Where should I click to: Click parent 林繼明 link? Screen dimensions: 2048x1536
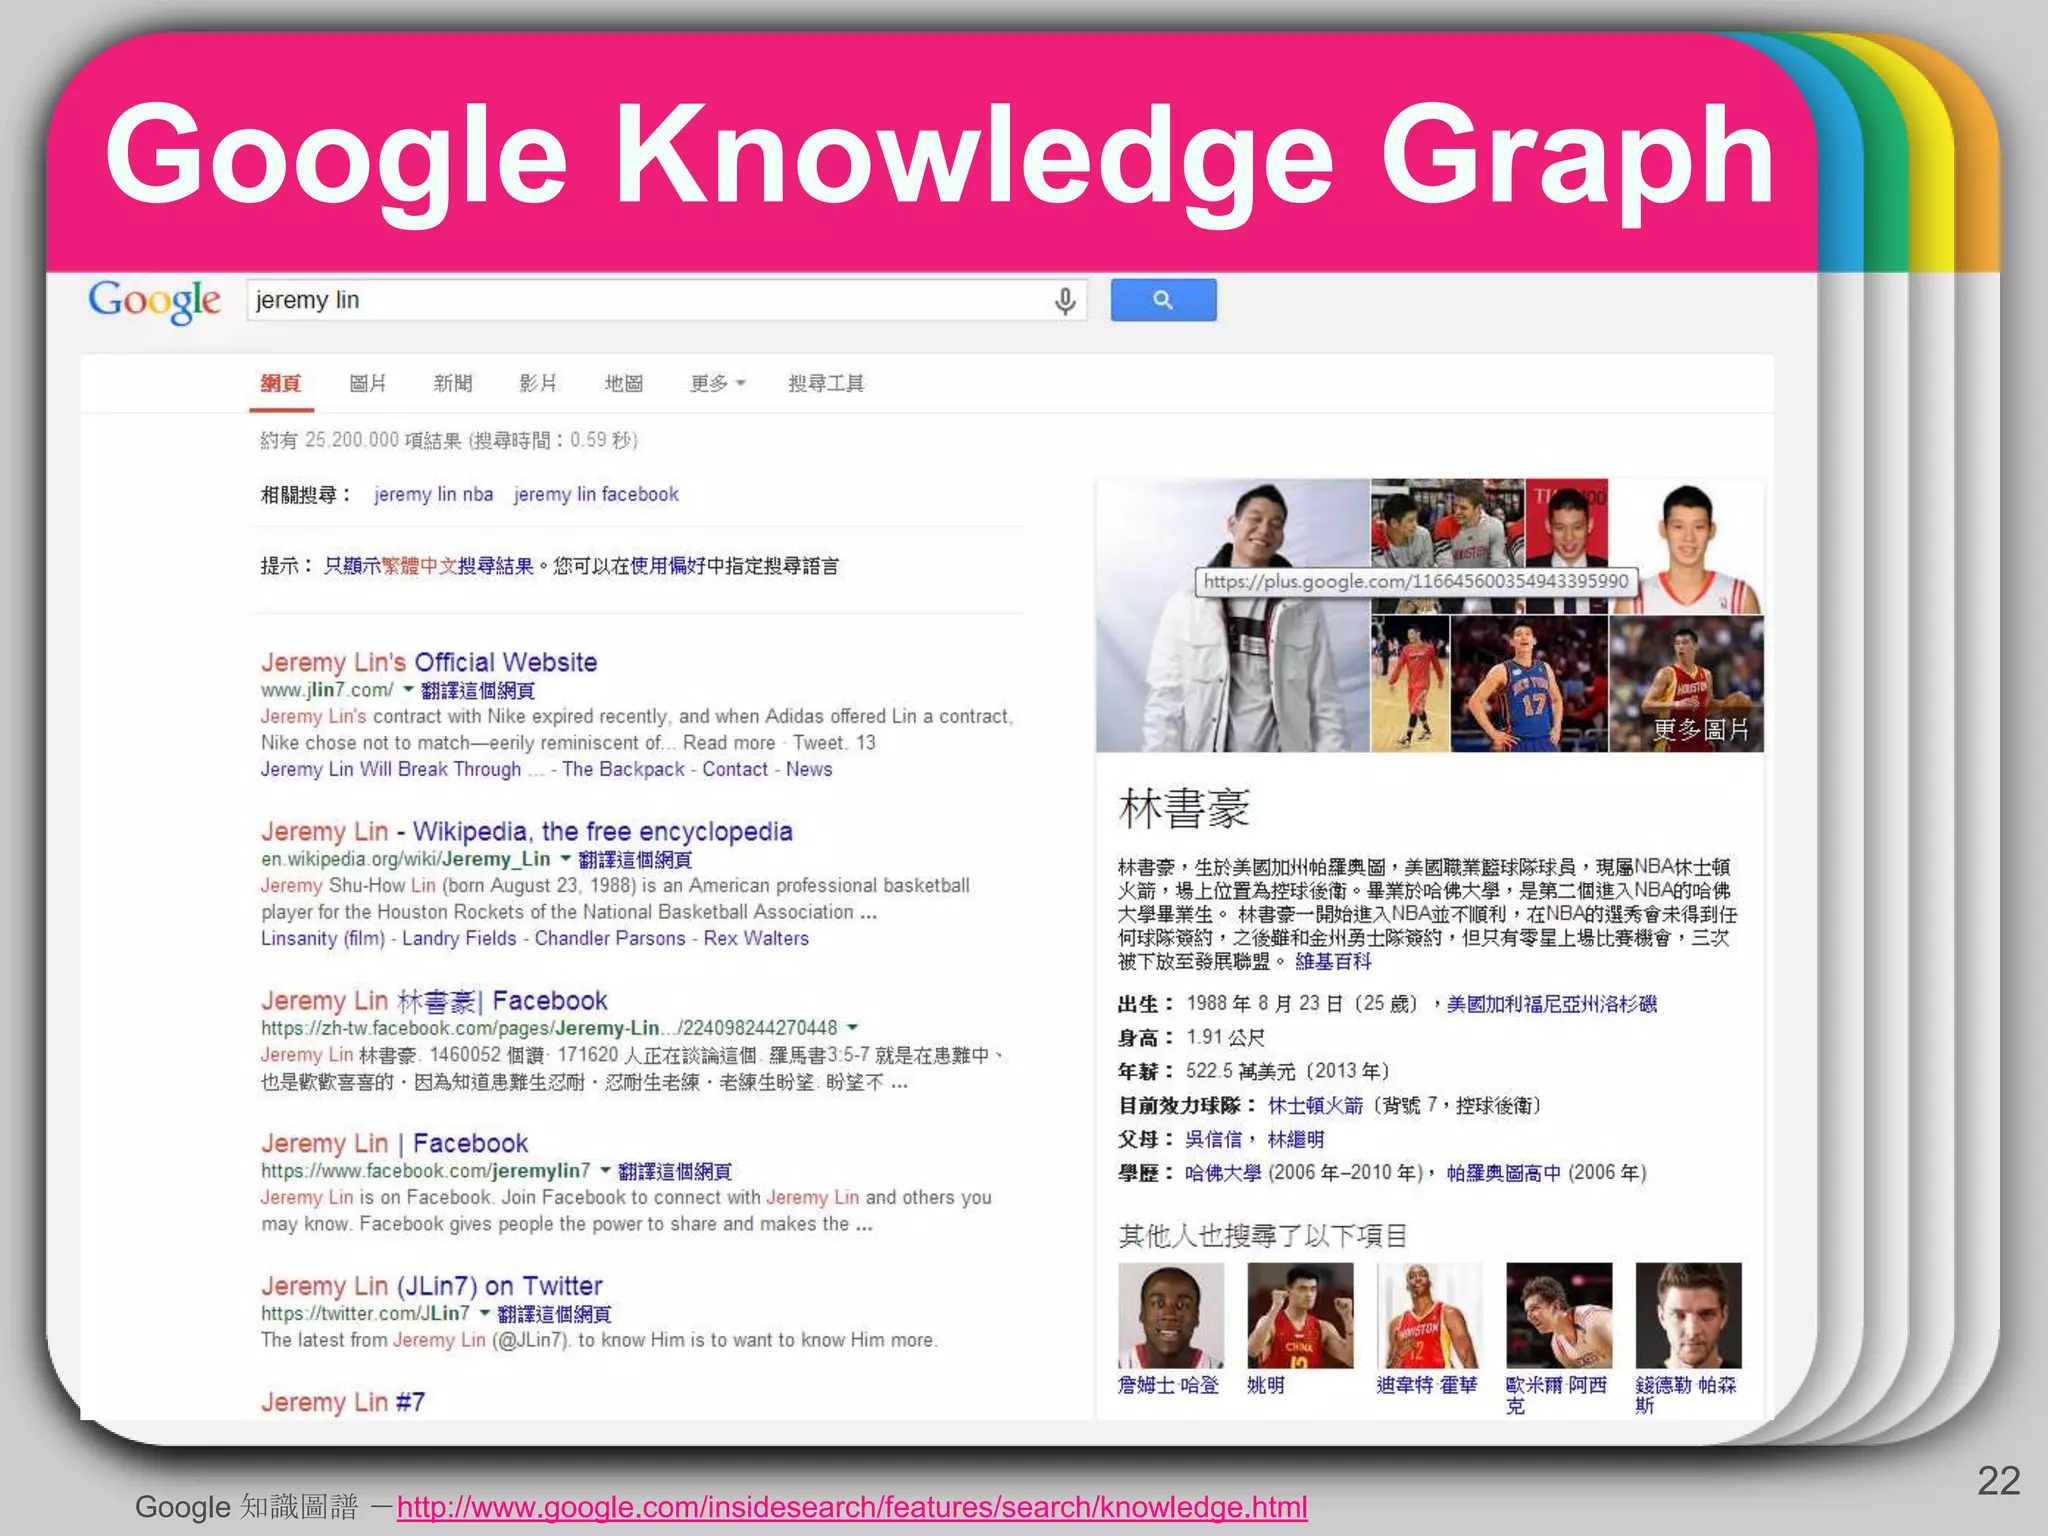point(1296,1139)
